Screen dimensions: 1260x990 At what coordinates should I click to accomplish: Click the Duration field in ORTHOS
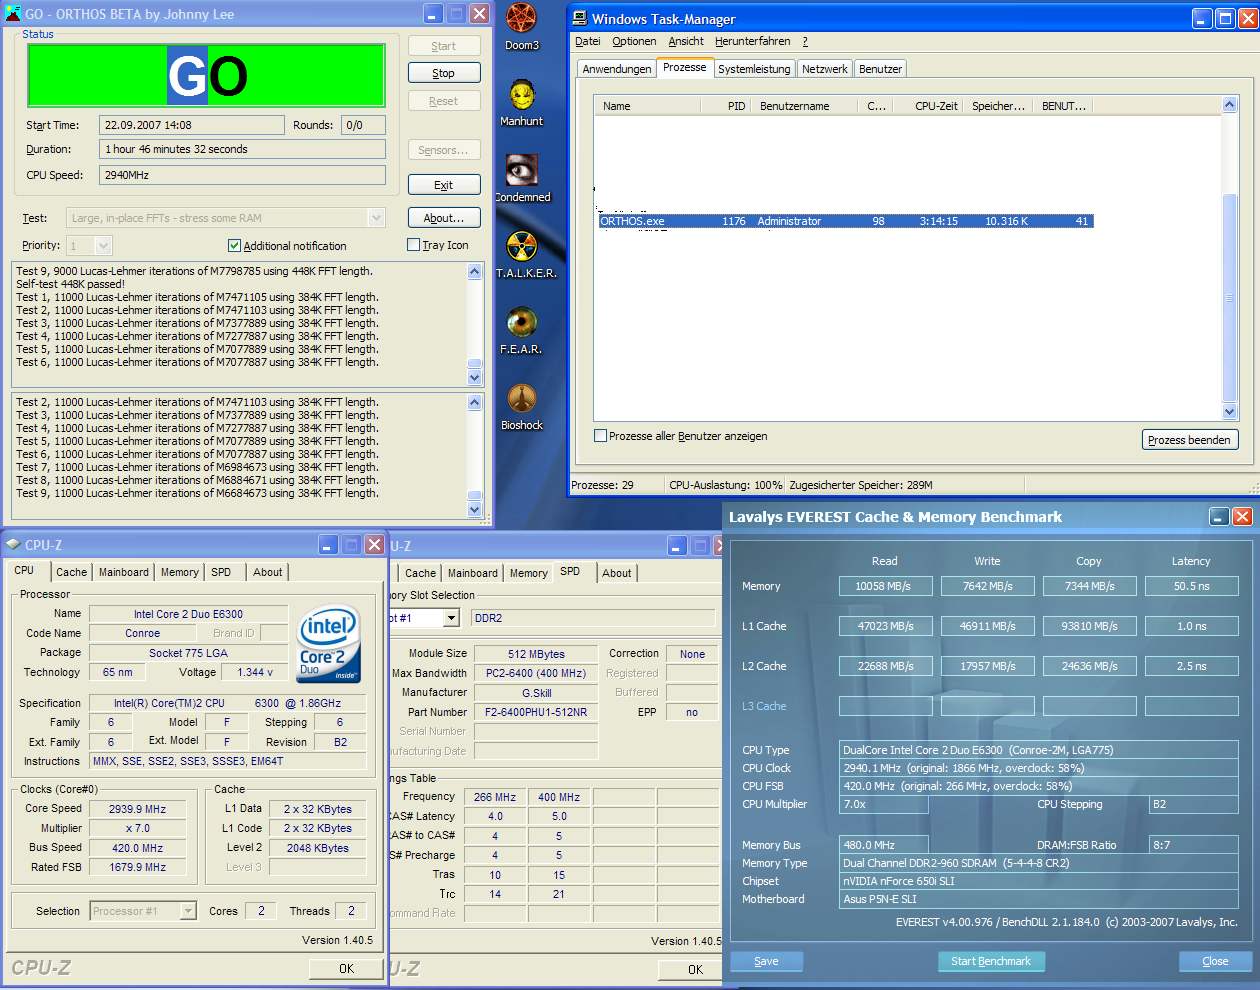(241, 149)
